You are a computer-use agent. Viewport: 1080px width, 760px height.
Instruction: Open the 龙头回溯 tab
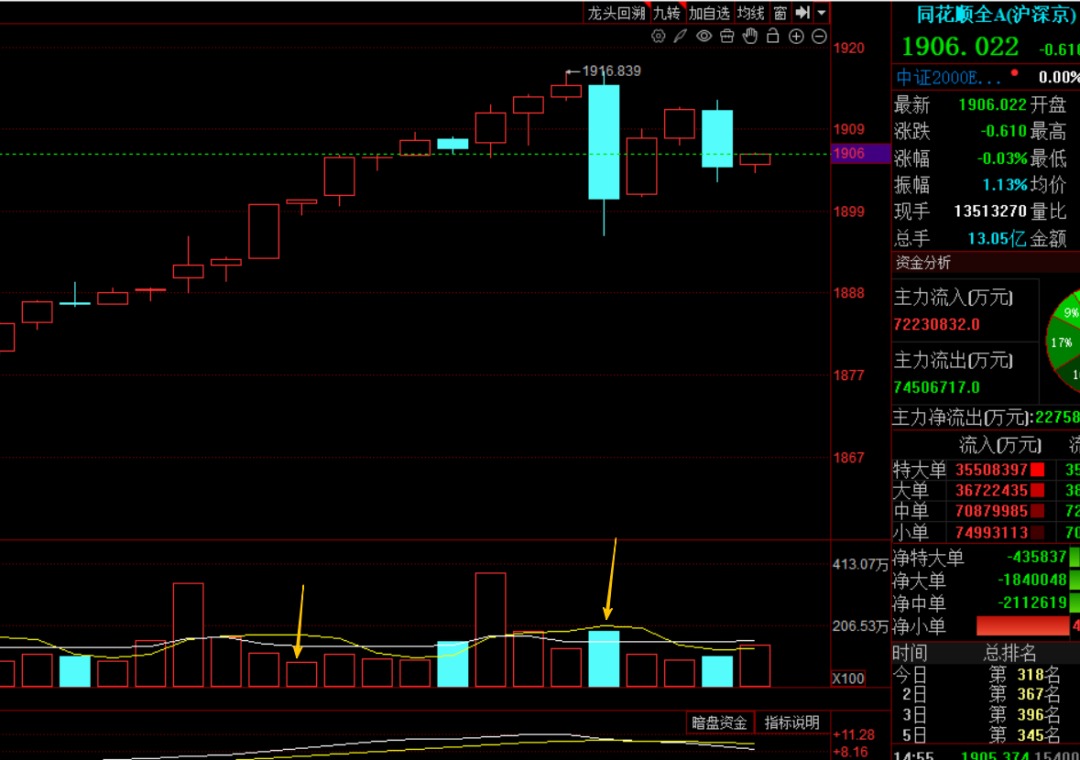pyautogui.click(x=616, y=13)
